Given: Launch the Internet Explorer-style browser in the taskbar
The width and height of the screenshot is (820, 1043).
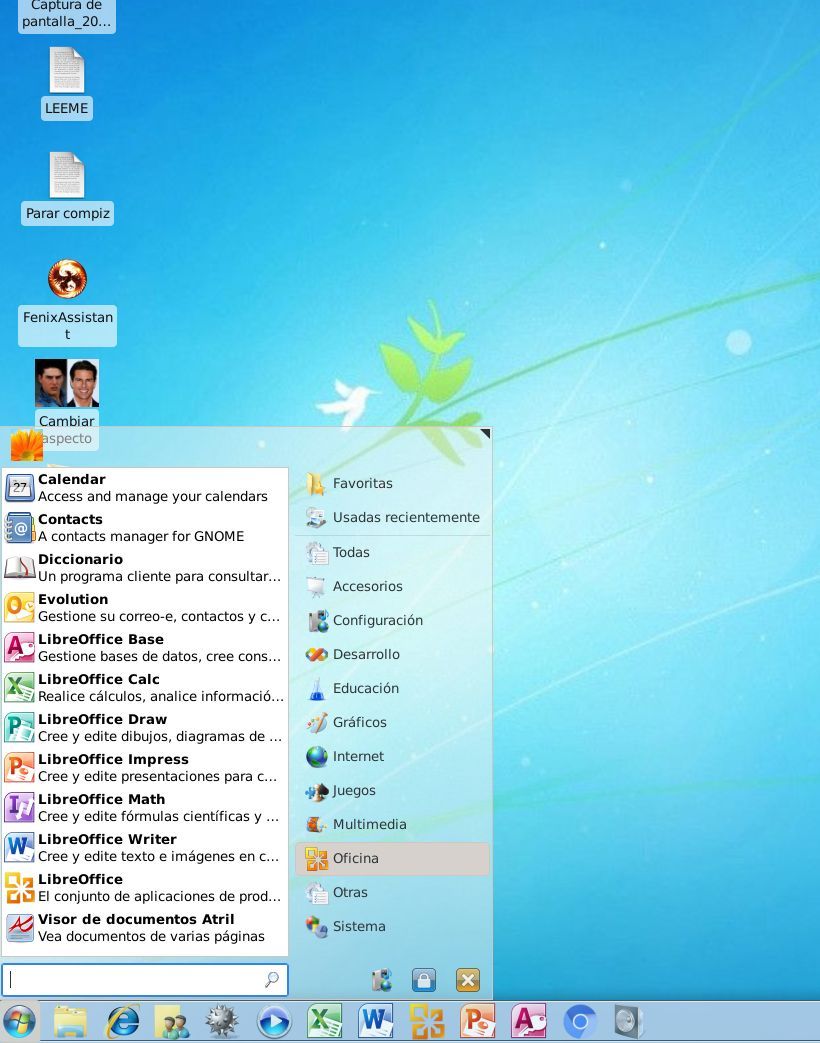Looking at the screenshot, I should [x=123, y=1022].
